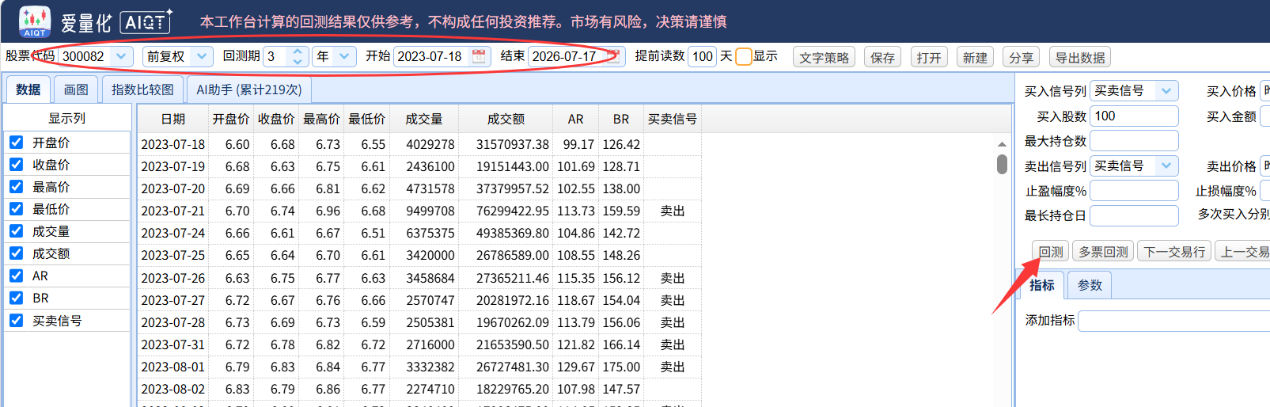Click the BR value 166.14
This screenshot has height=407, width=1270.
pyautogui.click(x=620, y=345)
